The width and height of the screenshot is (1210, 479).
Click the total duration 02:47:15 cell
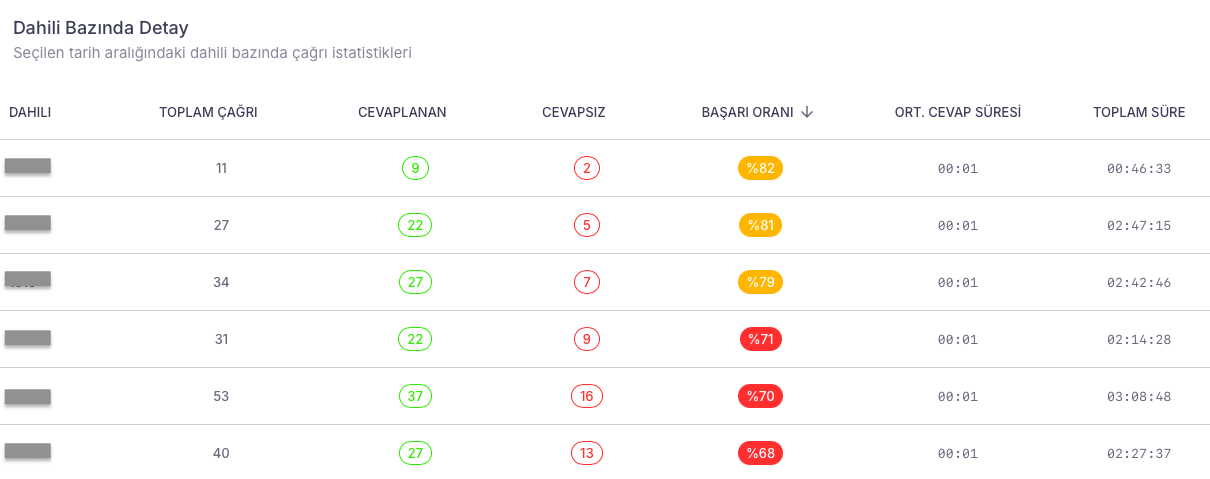point(1139,226)
